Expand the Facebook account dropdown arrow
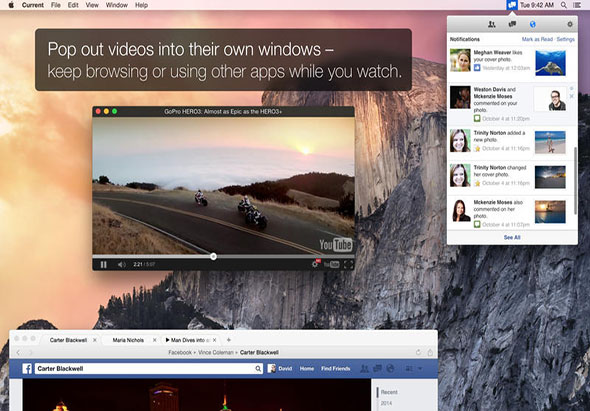Viewport: 590px width, 411px height. (x=420, y=368)
